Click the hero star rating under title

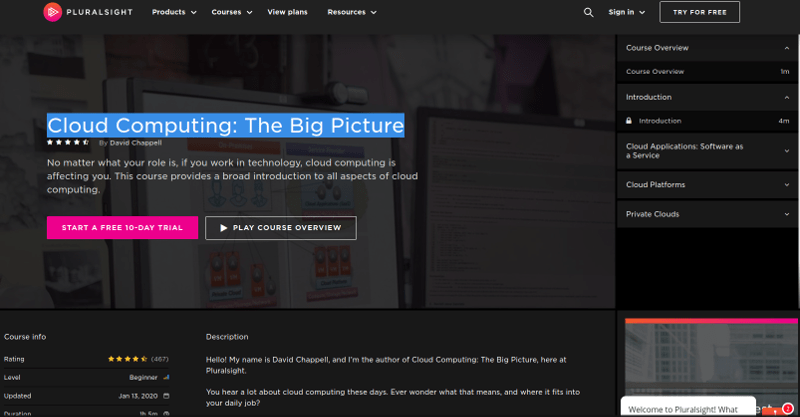pyautogui.click(x=68, y=142)
